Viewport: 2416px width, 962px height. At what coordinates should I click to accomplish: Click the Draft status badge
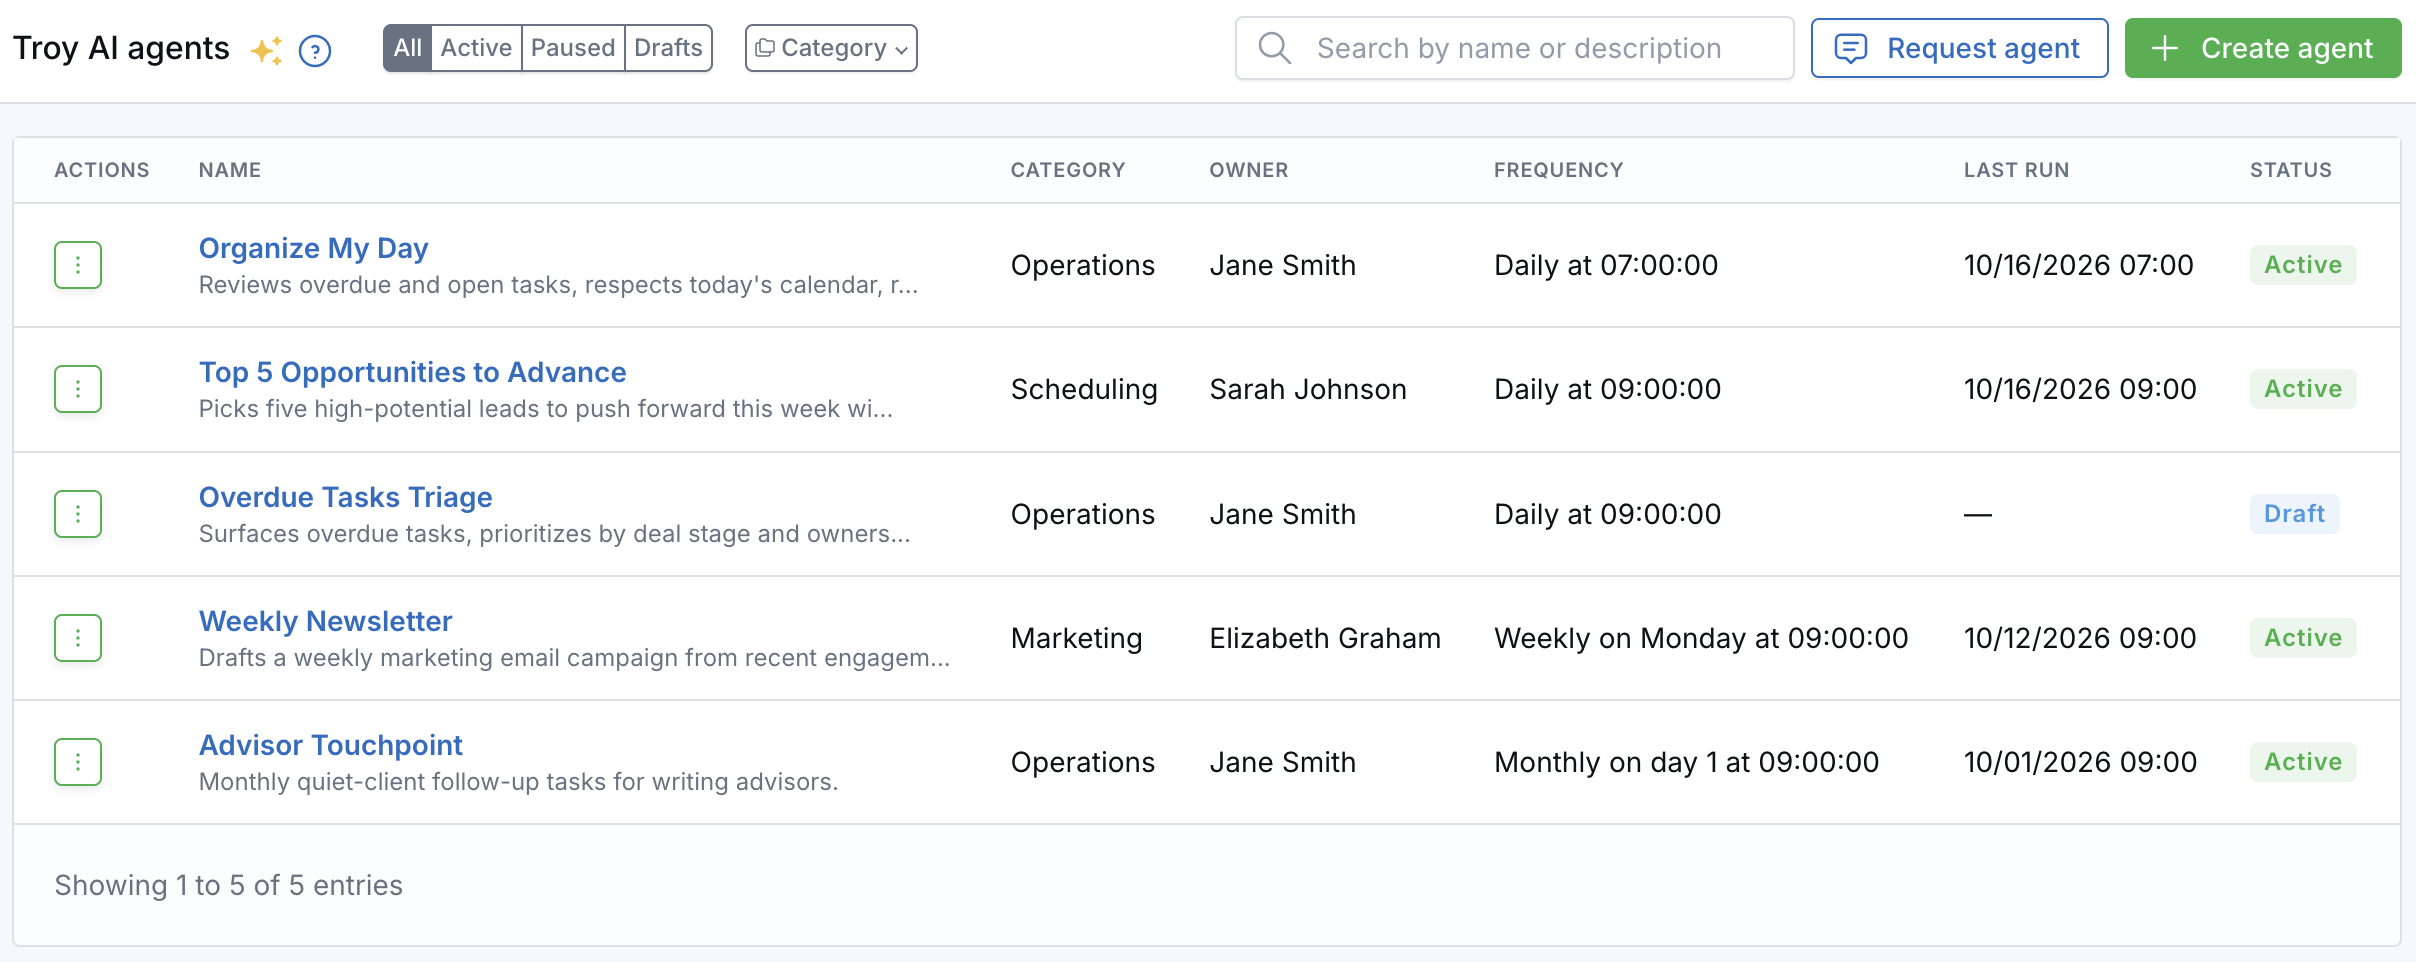(2294, 514)
